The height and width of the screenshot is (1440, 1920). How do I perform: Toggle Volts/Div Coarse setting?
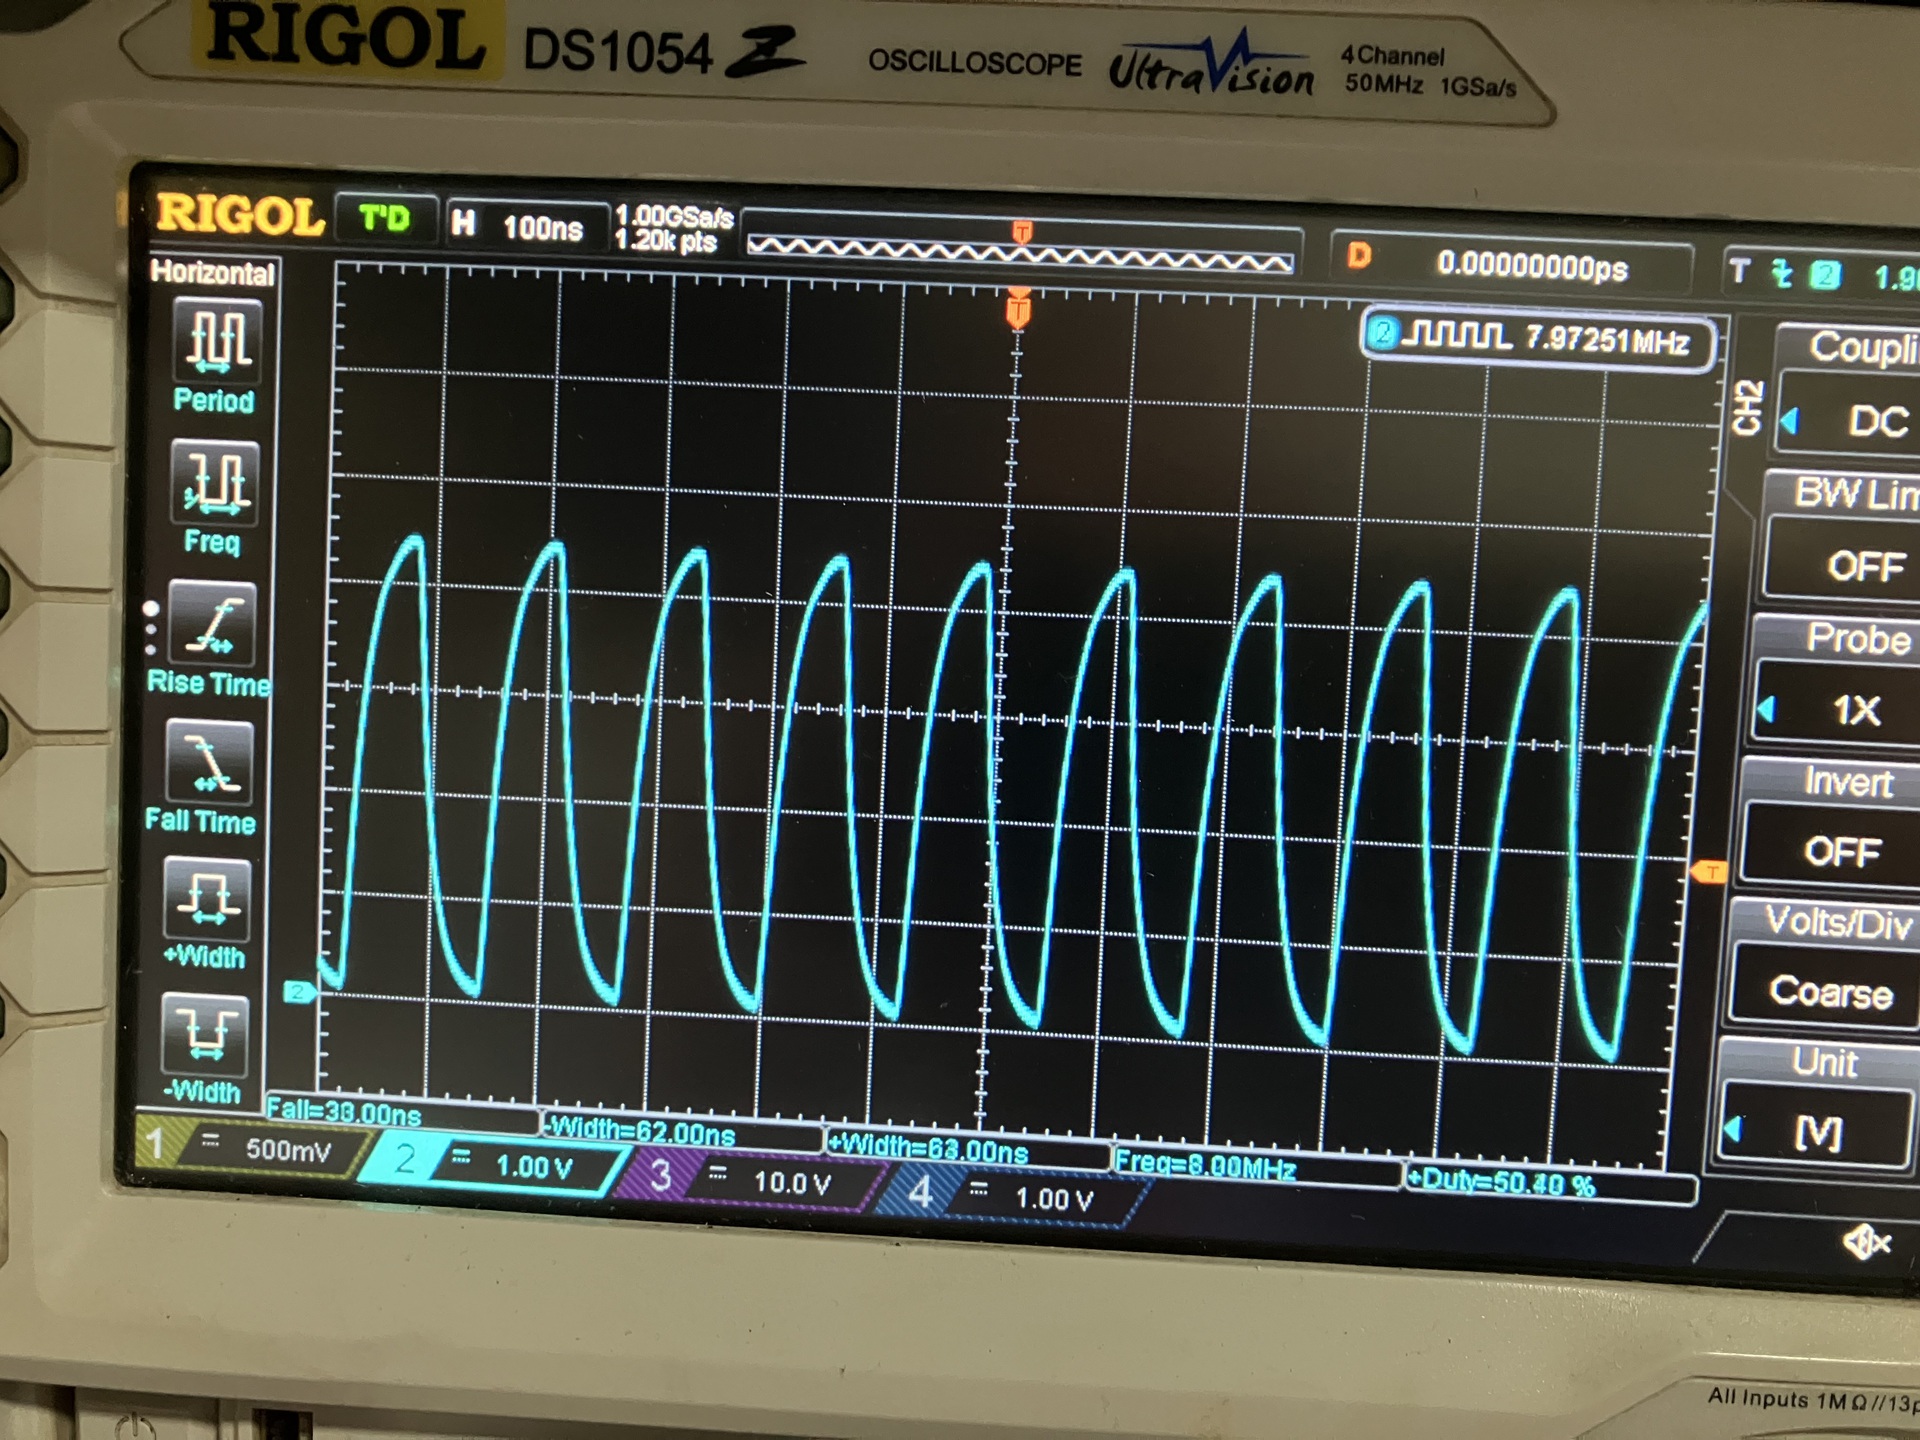[x=1830, y=991]
